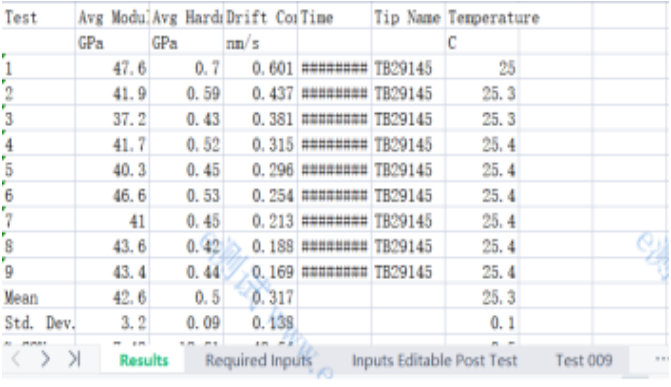Open the Required Inputs sheet tab

258,360
